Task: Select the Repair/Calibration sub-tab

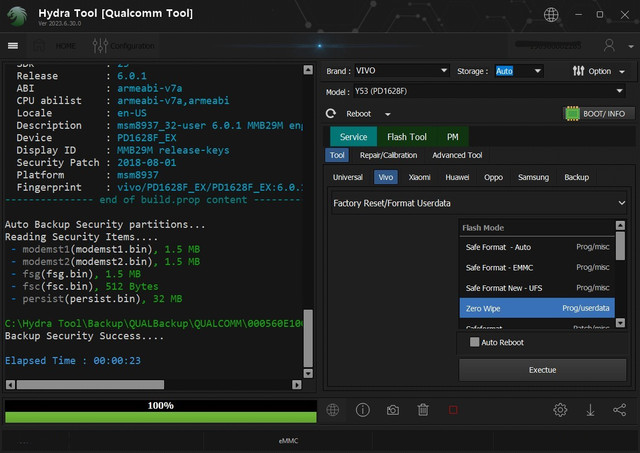Action: [x=389, y=155]
